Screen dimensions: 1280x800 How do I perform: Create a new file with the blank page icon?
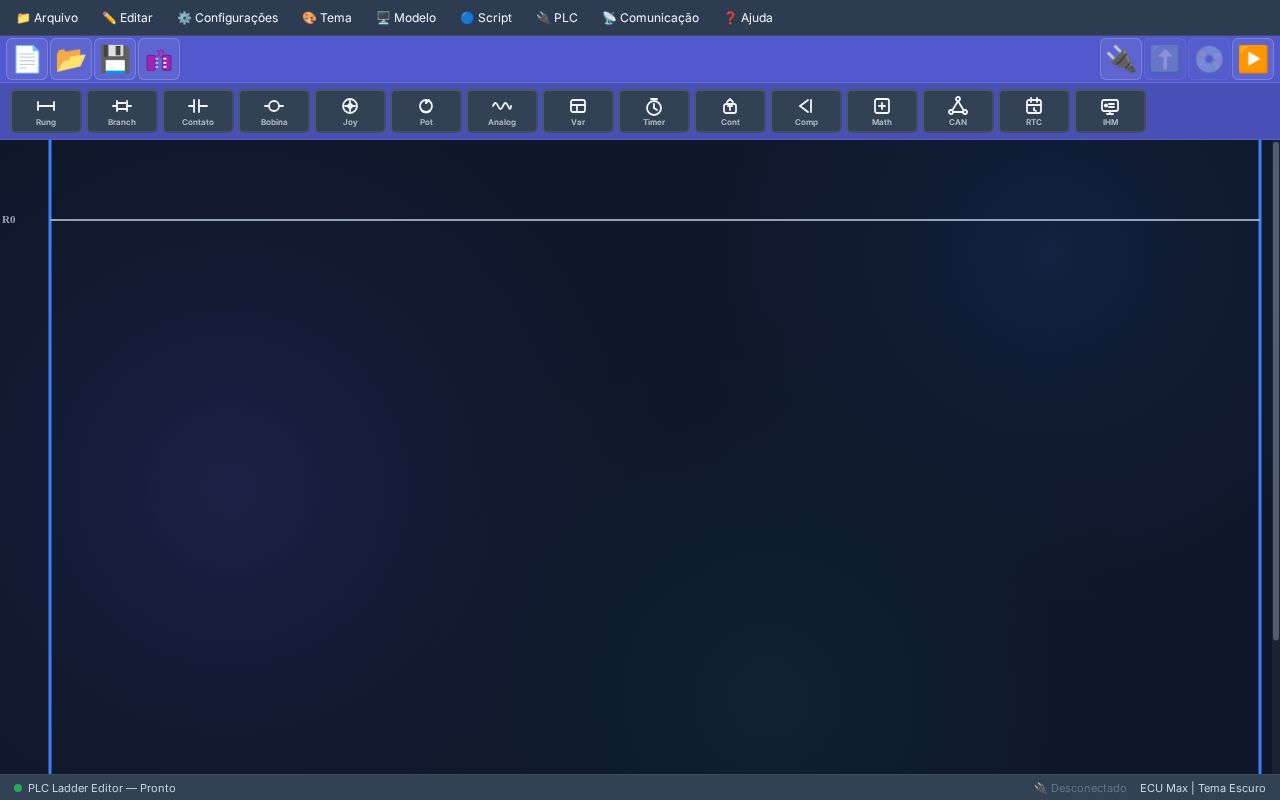click(27, 59)
